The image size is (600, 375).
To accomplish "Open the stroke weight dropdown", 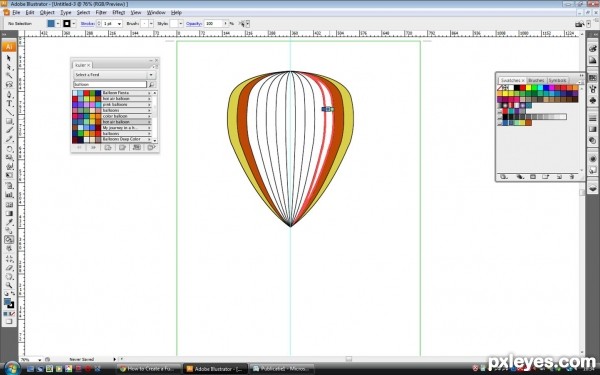I will [119, 24].
